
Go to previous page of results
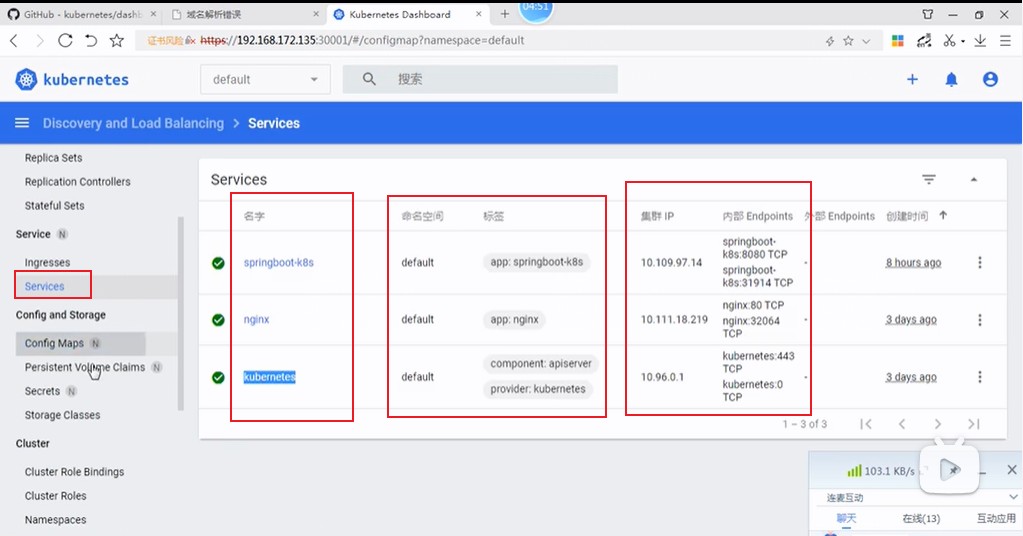click(x=902, y=424)
